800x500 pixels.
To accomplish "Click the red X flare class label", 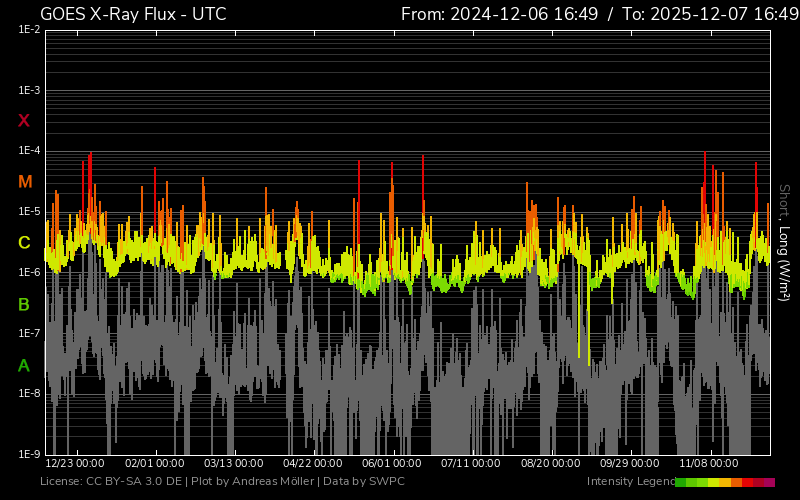I will coord(24,121).
